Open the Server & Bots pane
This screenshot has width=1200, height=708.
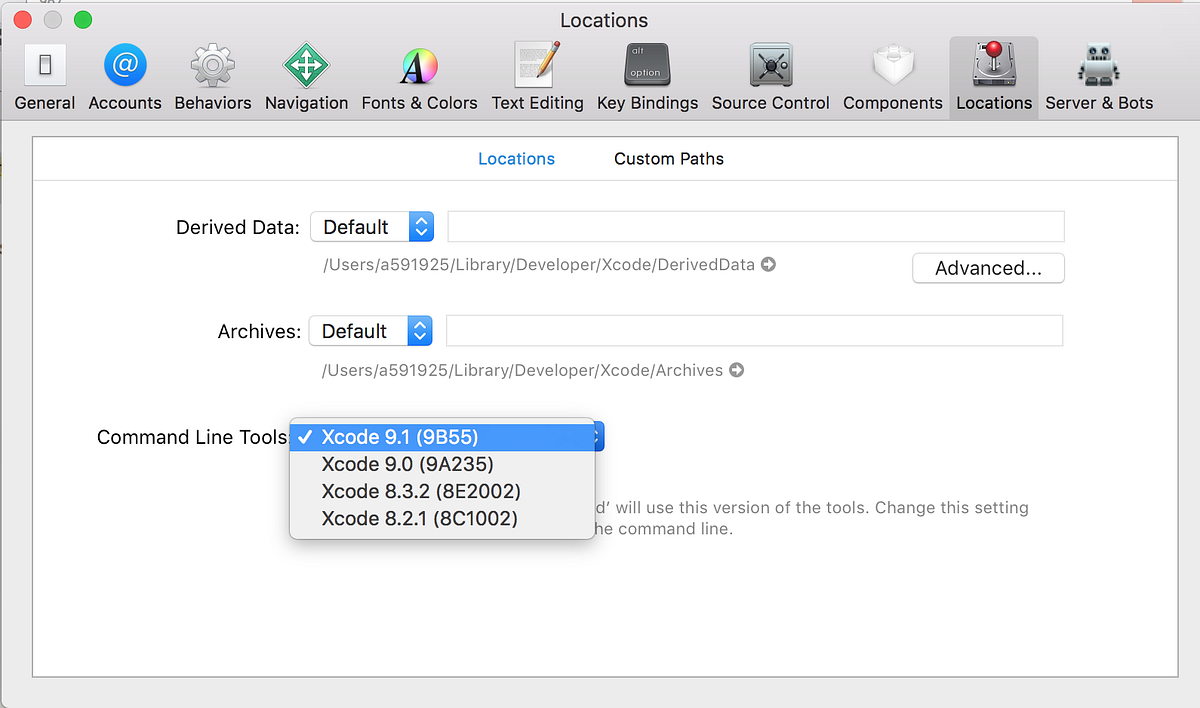click(1098, 75)
